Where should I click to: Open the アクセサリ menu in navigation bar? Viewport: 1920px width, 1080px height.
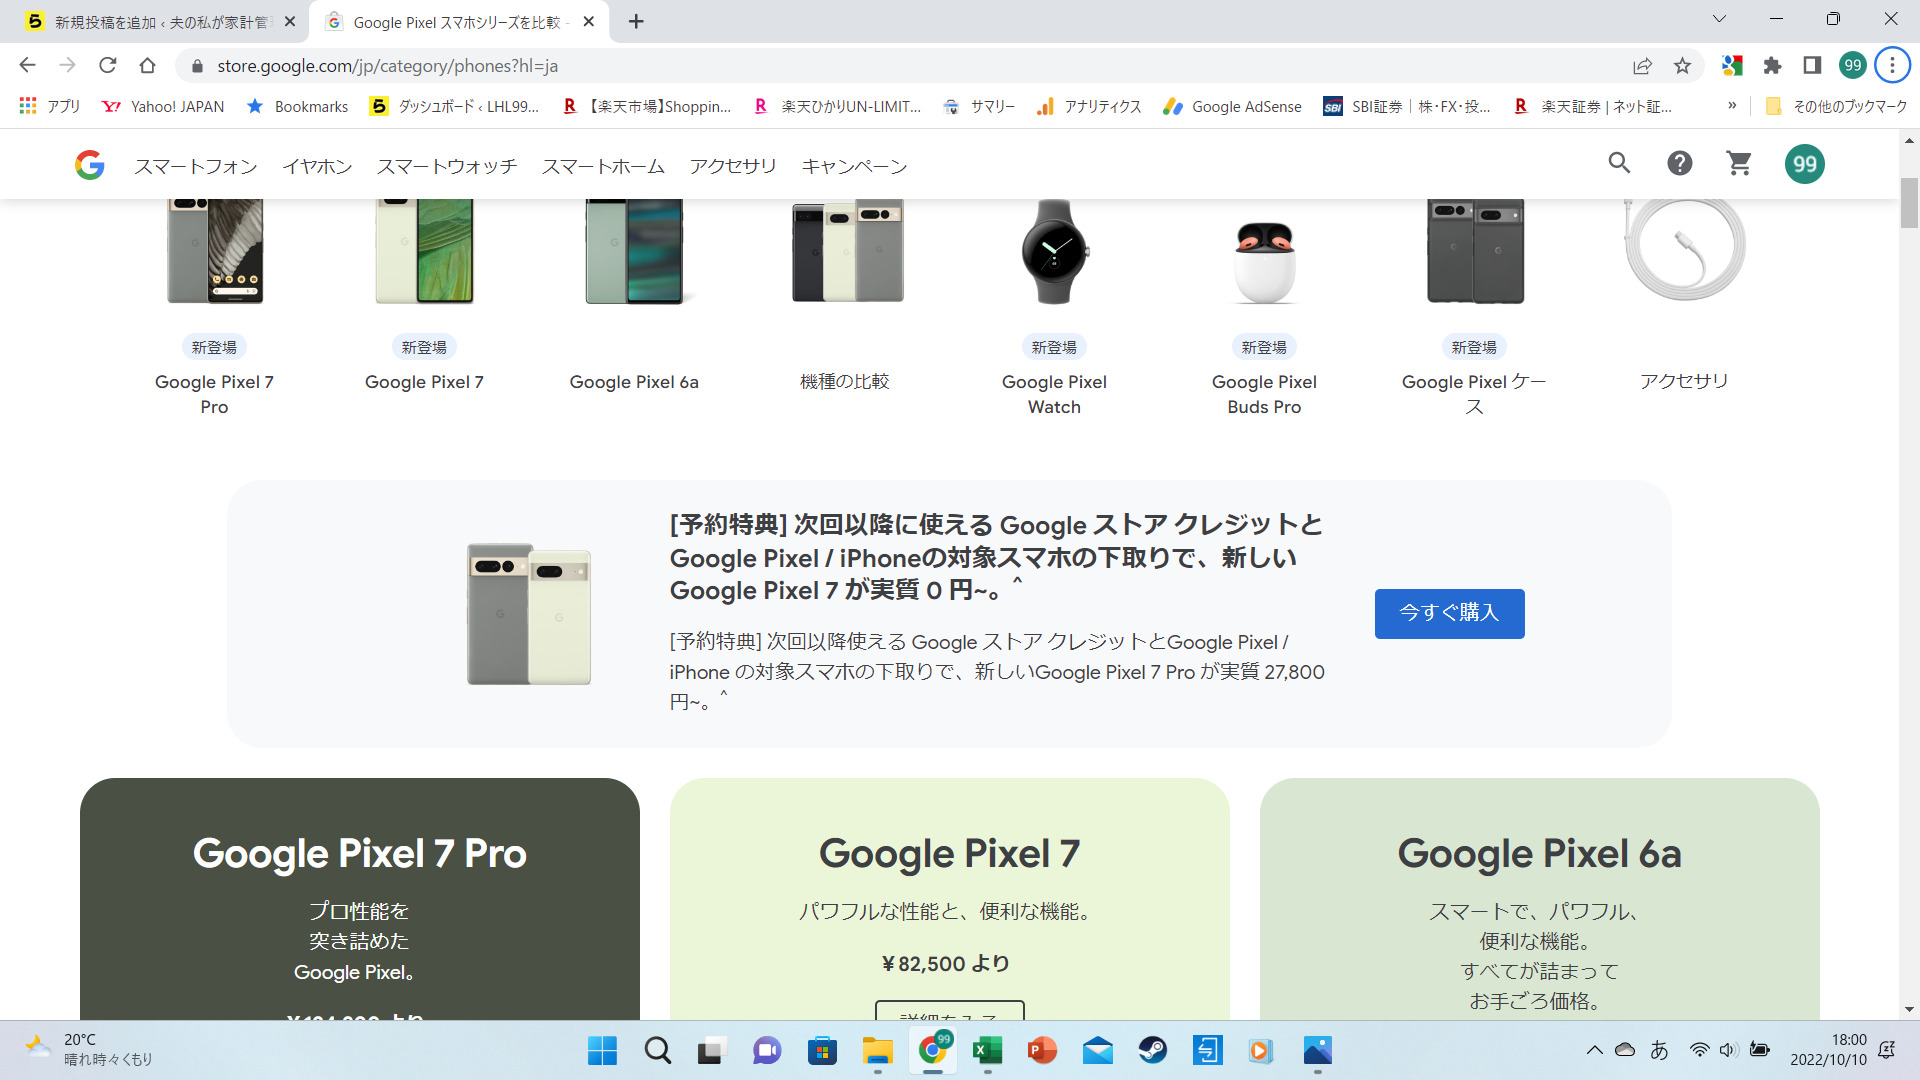tap(733, 166)
